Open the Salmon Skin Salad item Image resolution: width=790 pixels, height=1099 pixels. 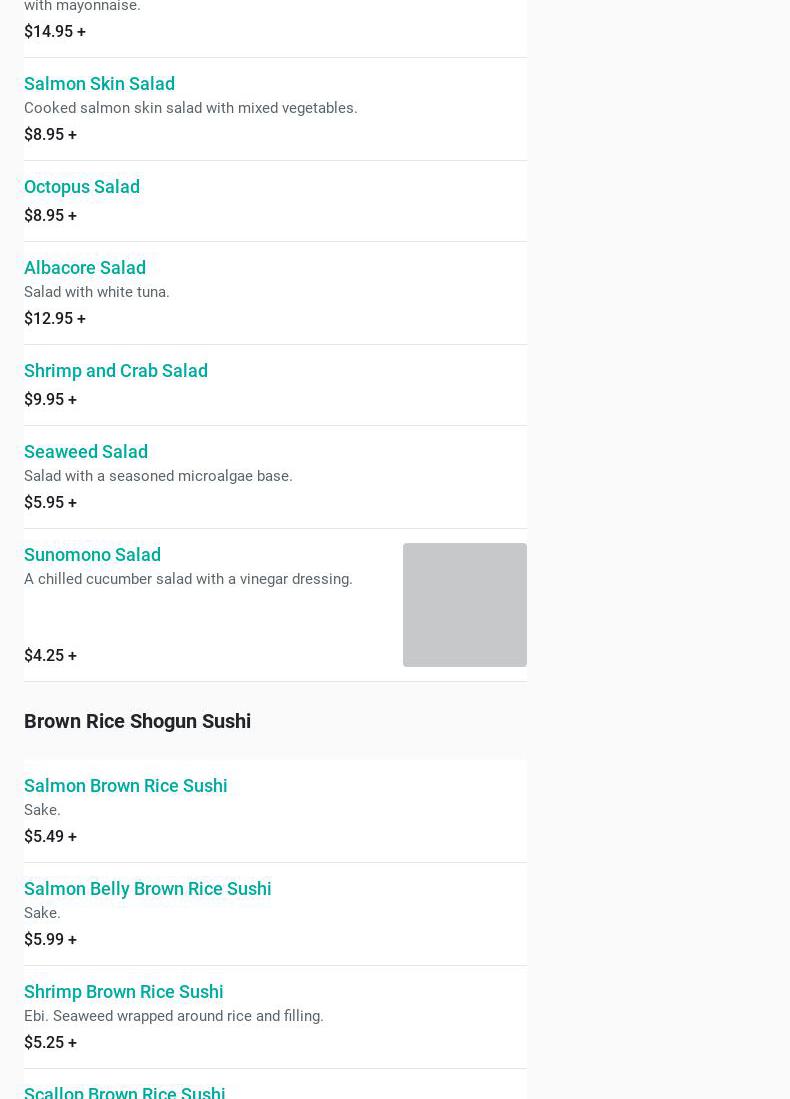tap(100, 83)
